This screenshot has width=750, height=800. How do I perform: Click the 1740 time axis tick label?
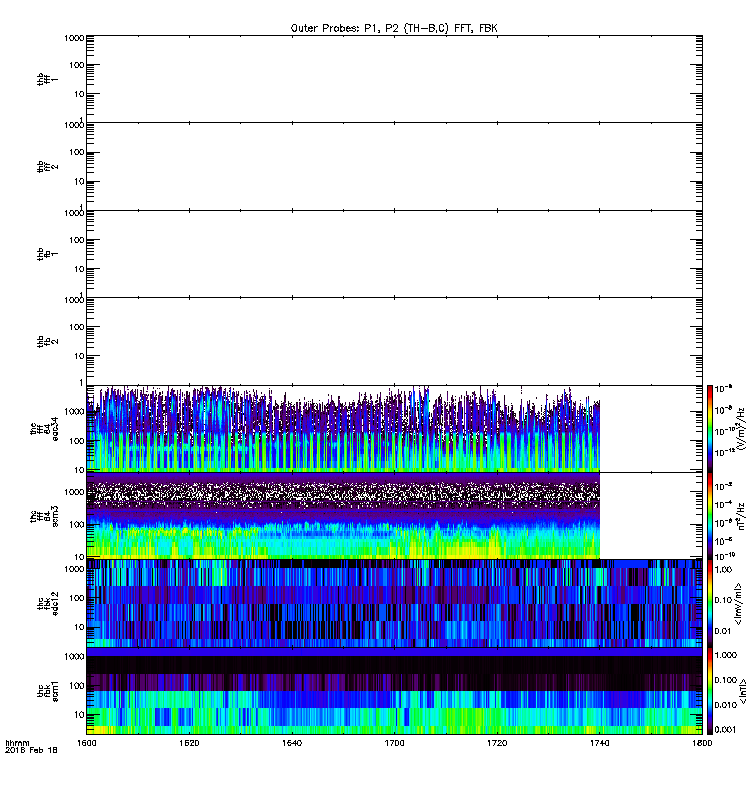click(x=599, y=743)
